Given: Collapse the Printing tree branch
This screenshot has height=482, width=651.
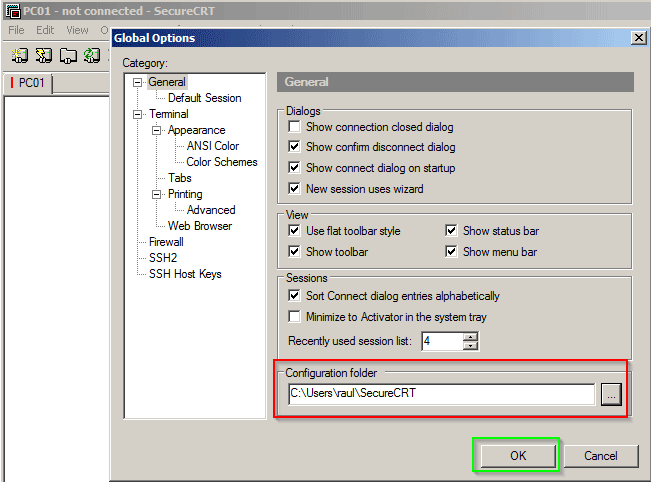Looking at the screenshot, I should 157,194.
